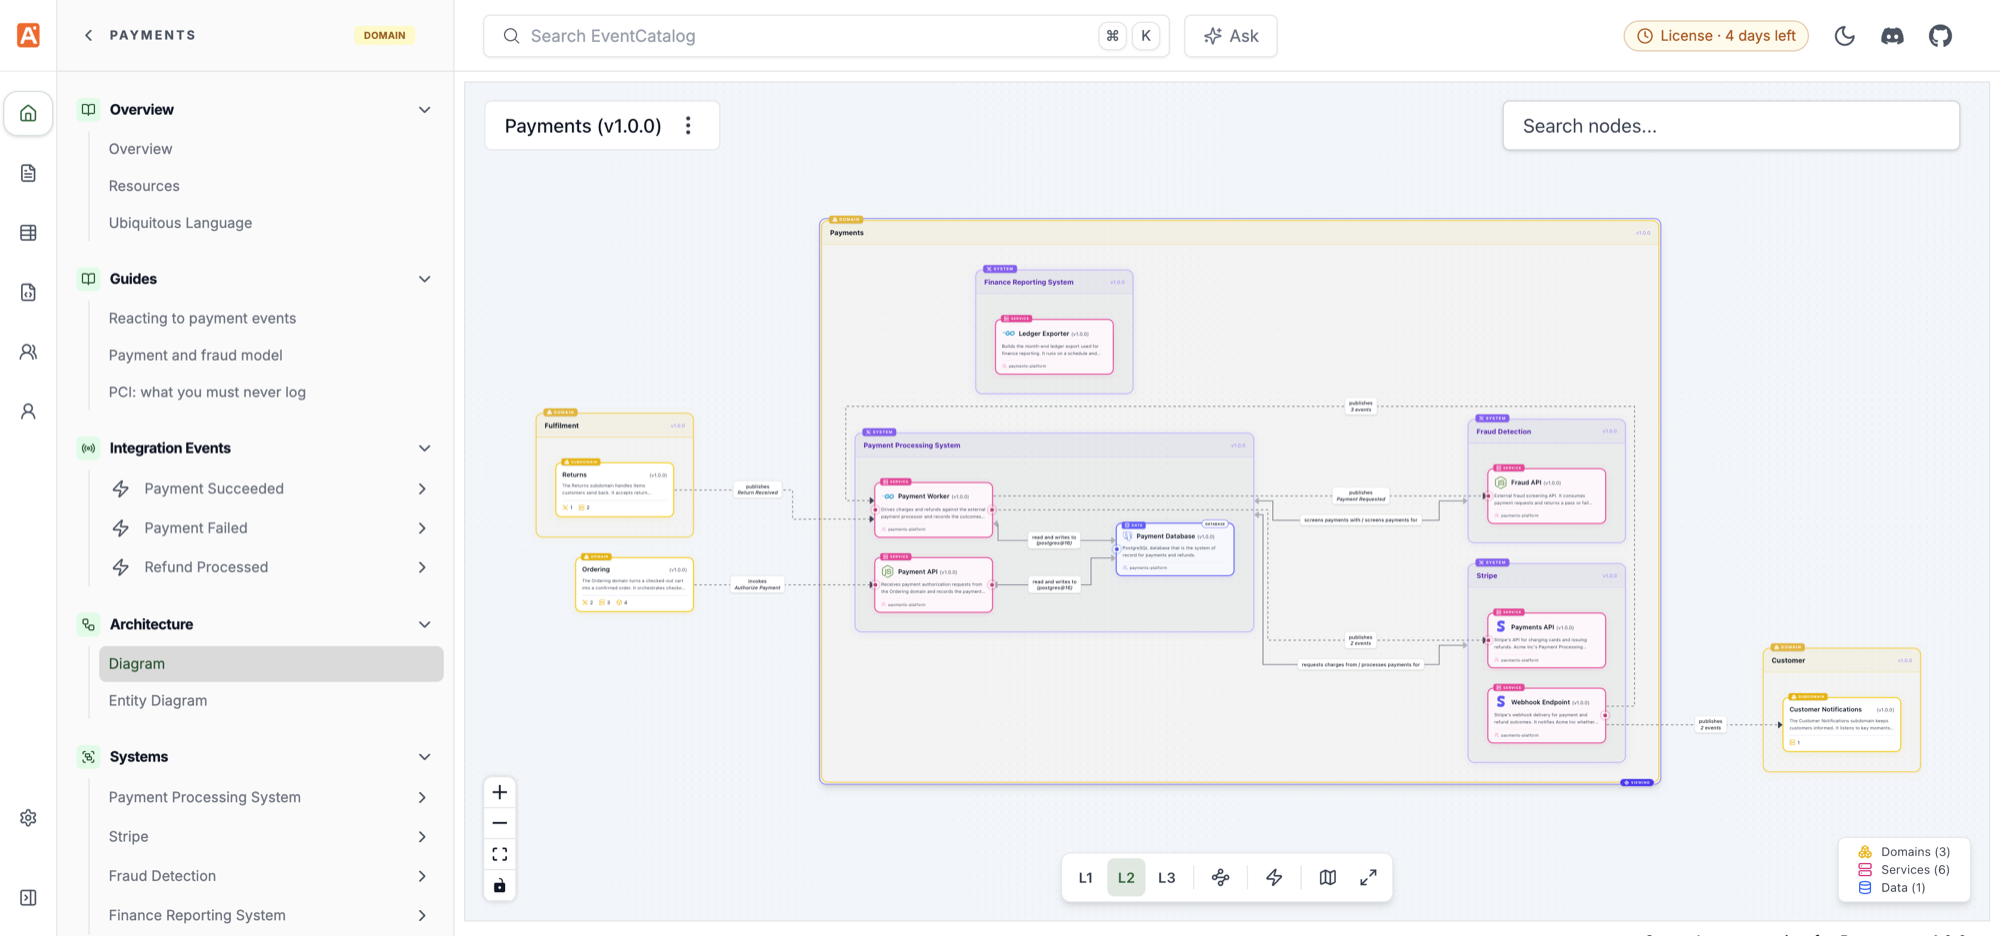Switch diagram to L3 level
2000x936 pixels.
click(x=1167, y=878)
